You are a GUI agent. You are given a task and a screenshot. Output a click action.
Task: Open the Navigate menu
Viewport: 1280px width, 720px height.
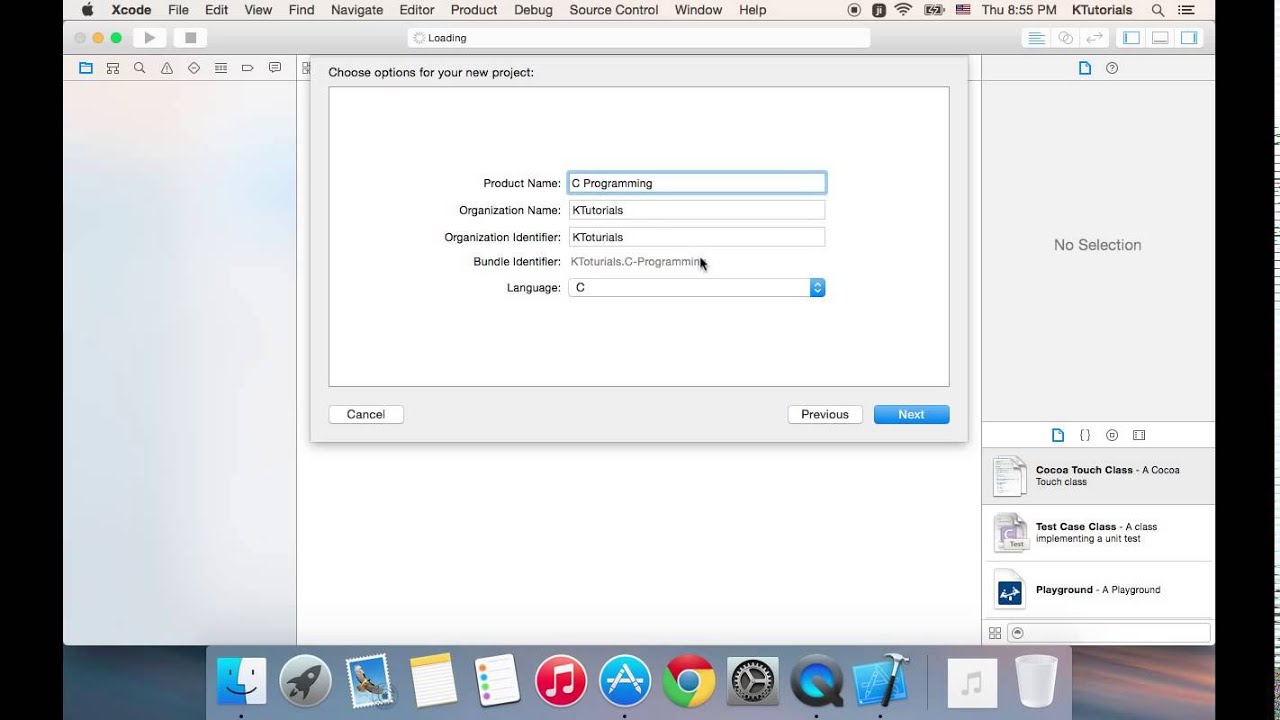(x=356, y=10)
